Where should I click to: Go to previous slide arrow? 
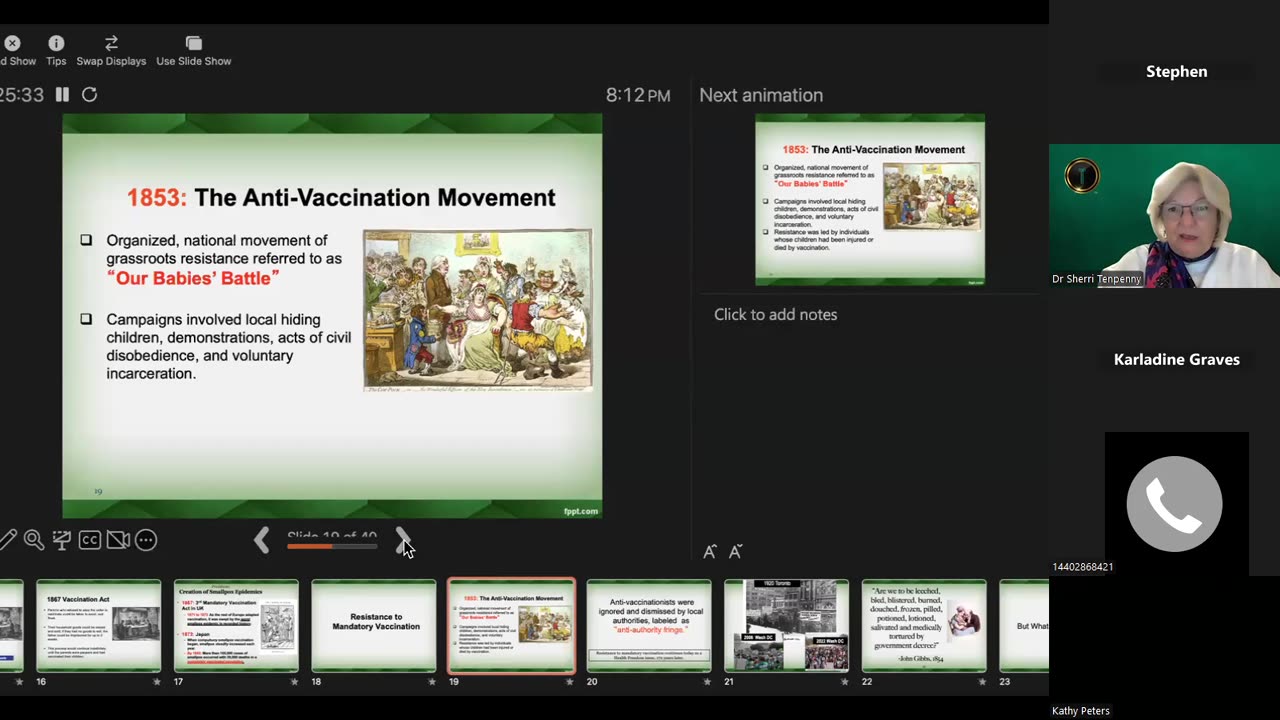pos(261,541)
